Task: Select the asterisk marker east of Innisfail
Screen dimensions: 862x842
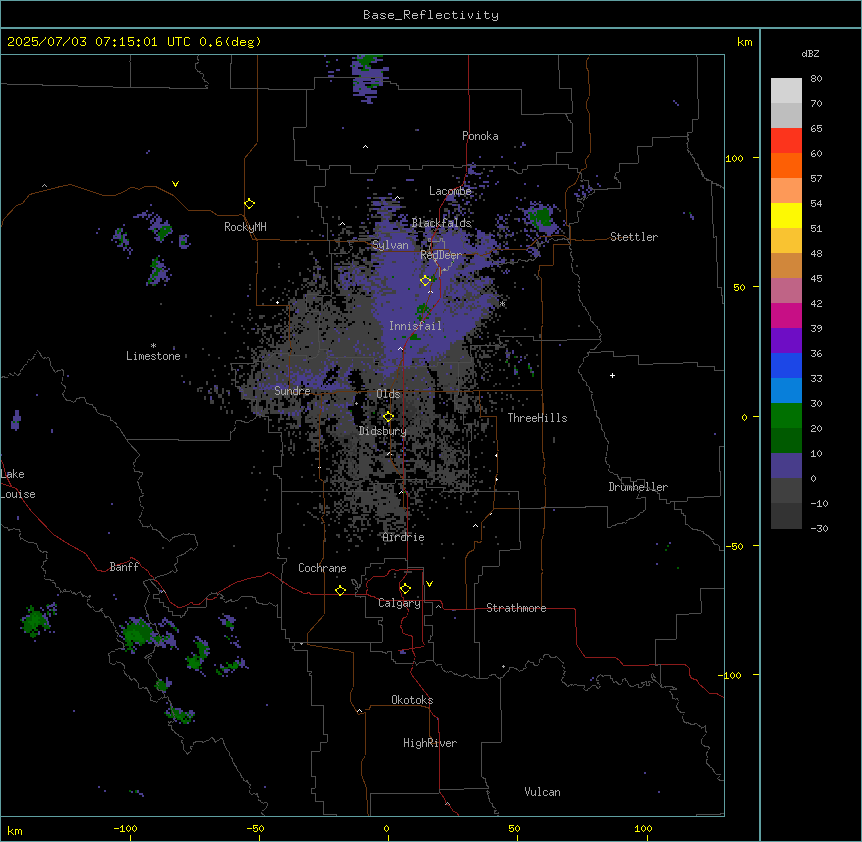Action: tap(502, 303)
